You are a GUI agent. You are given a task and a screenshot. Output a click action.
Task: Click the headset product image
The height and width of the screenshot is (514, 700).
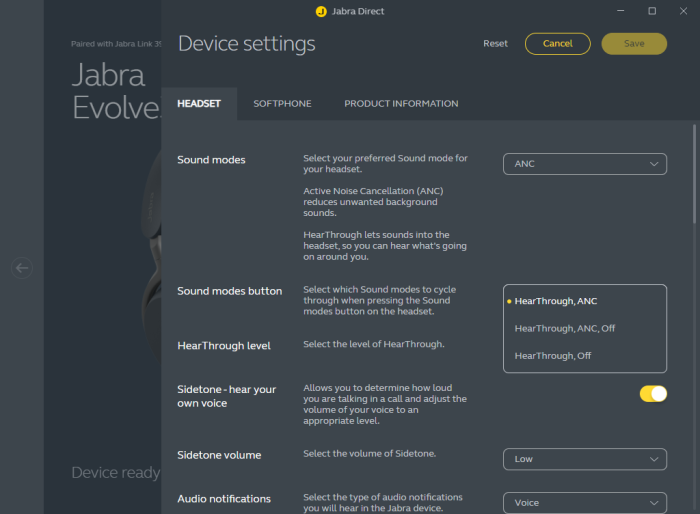[152, 255]
